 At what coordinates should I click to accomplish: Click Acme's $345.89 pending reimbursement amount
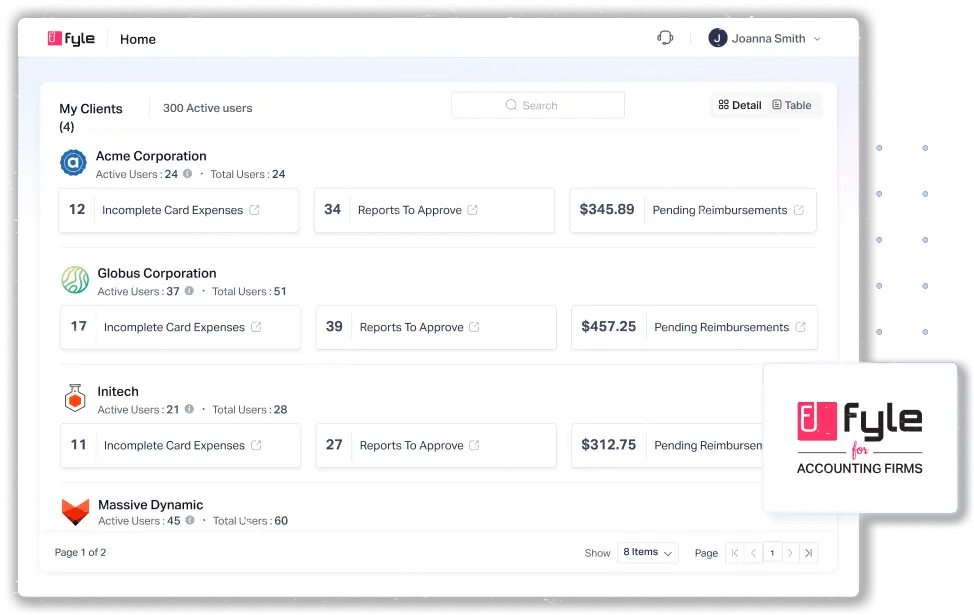[607, 209]
